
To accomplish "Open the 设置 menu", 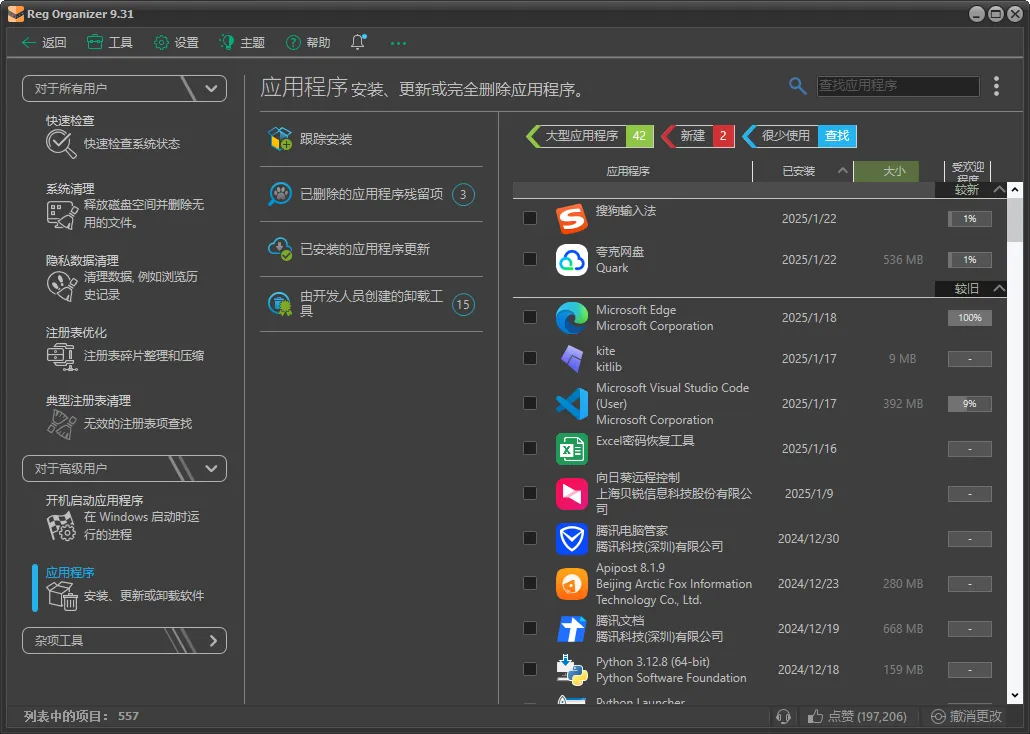I will point(176,43).
